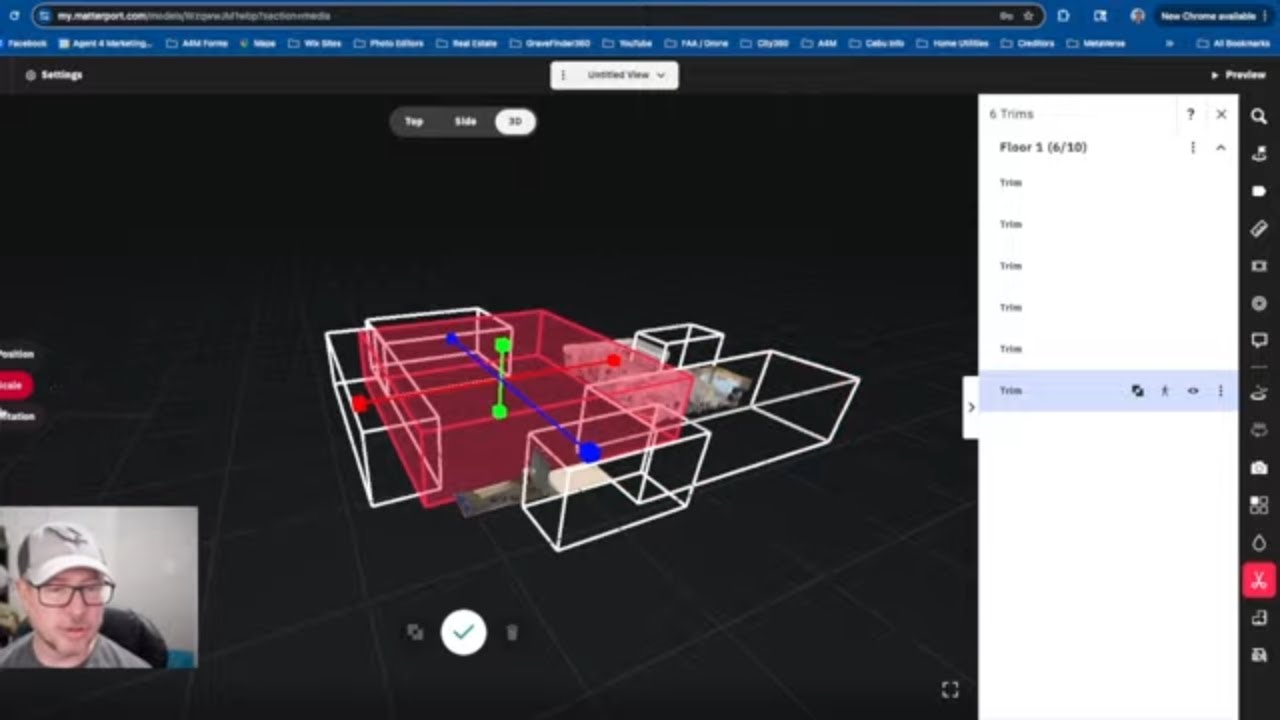Click the duplicate trim icon beside checkmark
The image size is (1280, 720).
(415, 632)
